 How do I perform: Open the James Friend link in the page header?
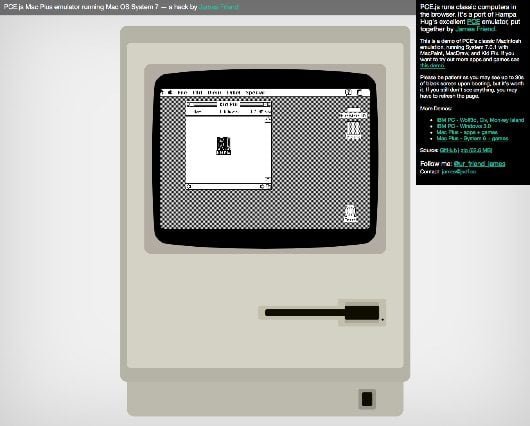(219, 7)
